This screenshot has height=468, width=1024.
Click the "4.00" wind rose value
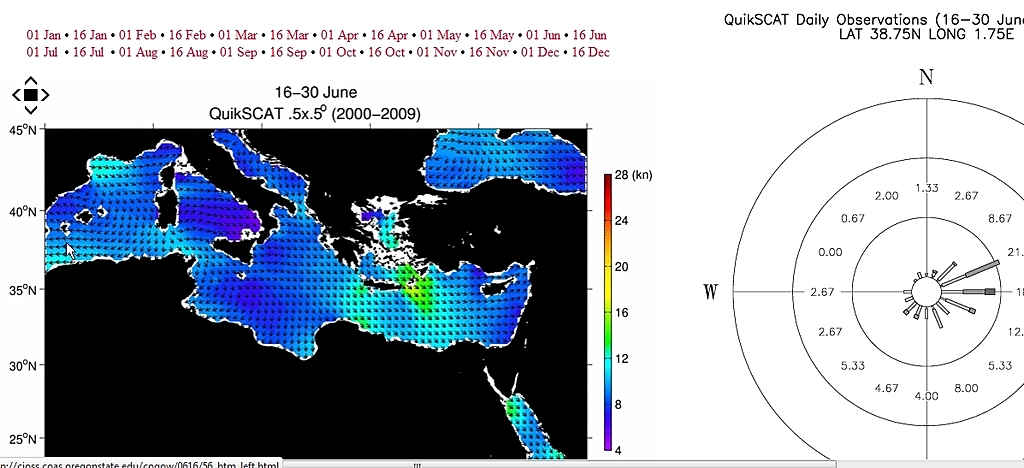point(927,396)
